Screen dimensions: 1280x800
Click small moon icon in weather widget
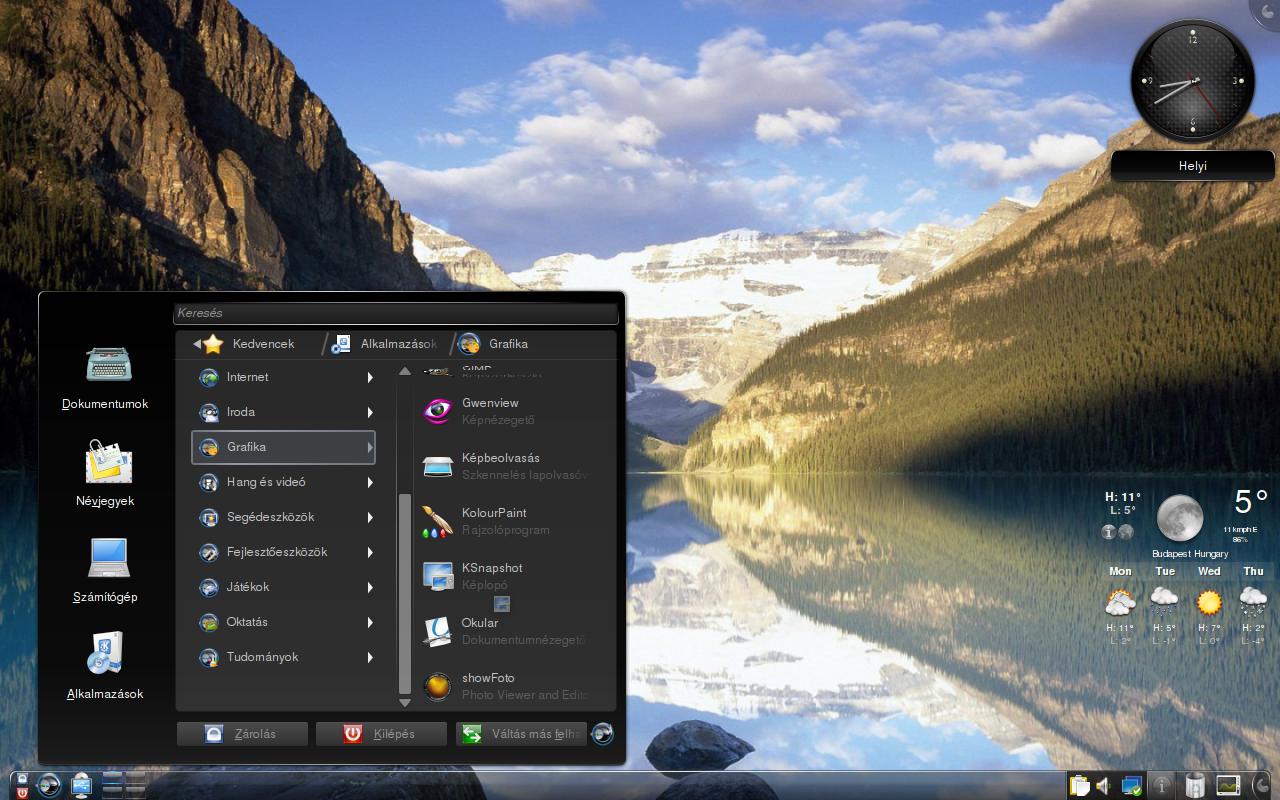point(1126,532)
